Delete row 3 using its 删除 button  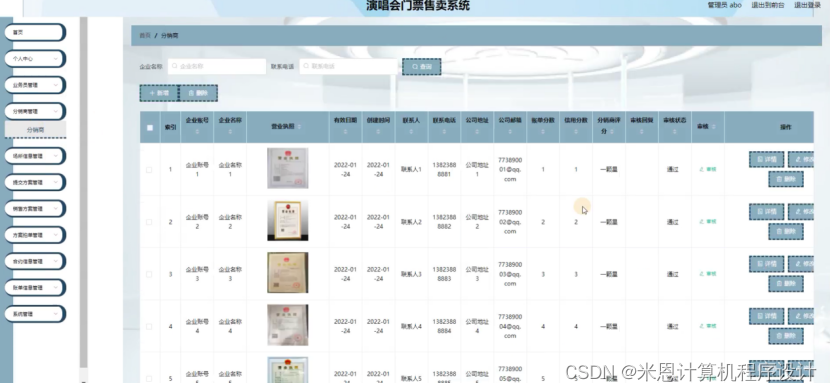pyautogui.click(x=786, y=283)
